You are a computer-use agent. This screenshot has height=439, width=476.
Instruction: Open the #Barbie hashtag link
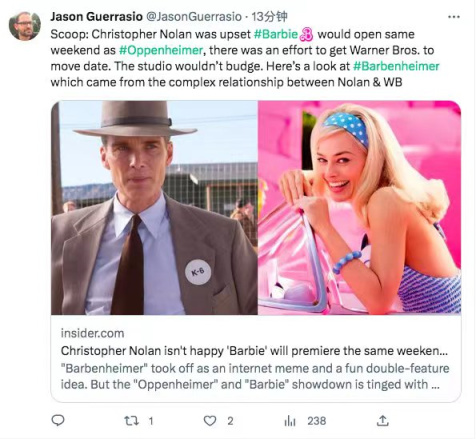tap(276, 34)
